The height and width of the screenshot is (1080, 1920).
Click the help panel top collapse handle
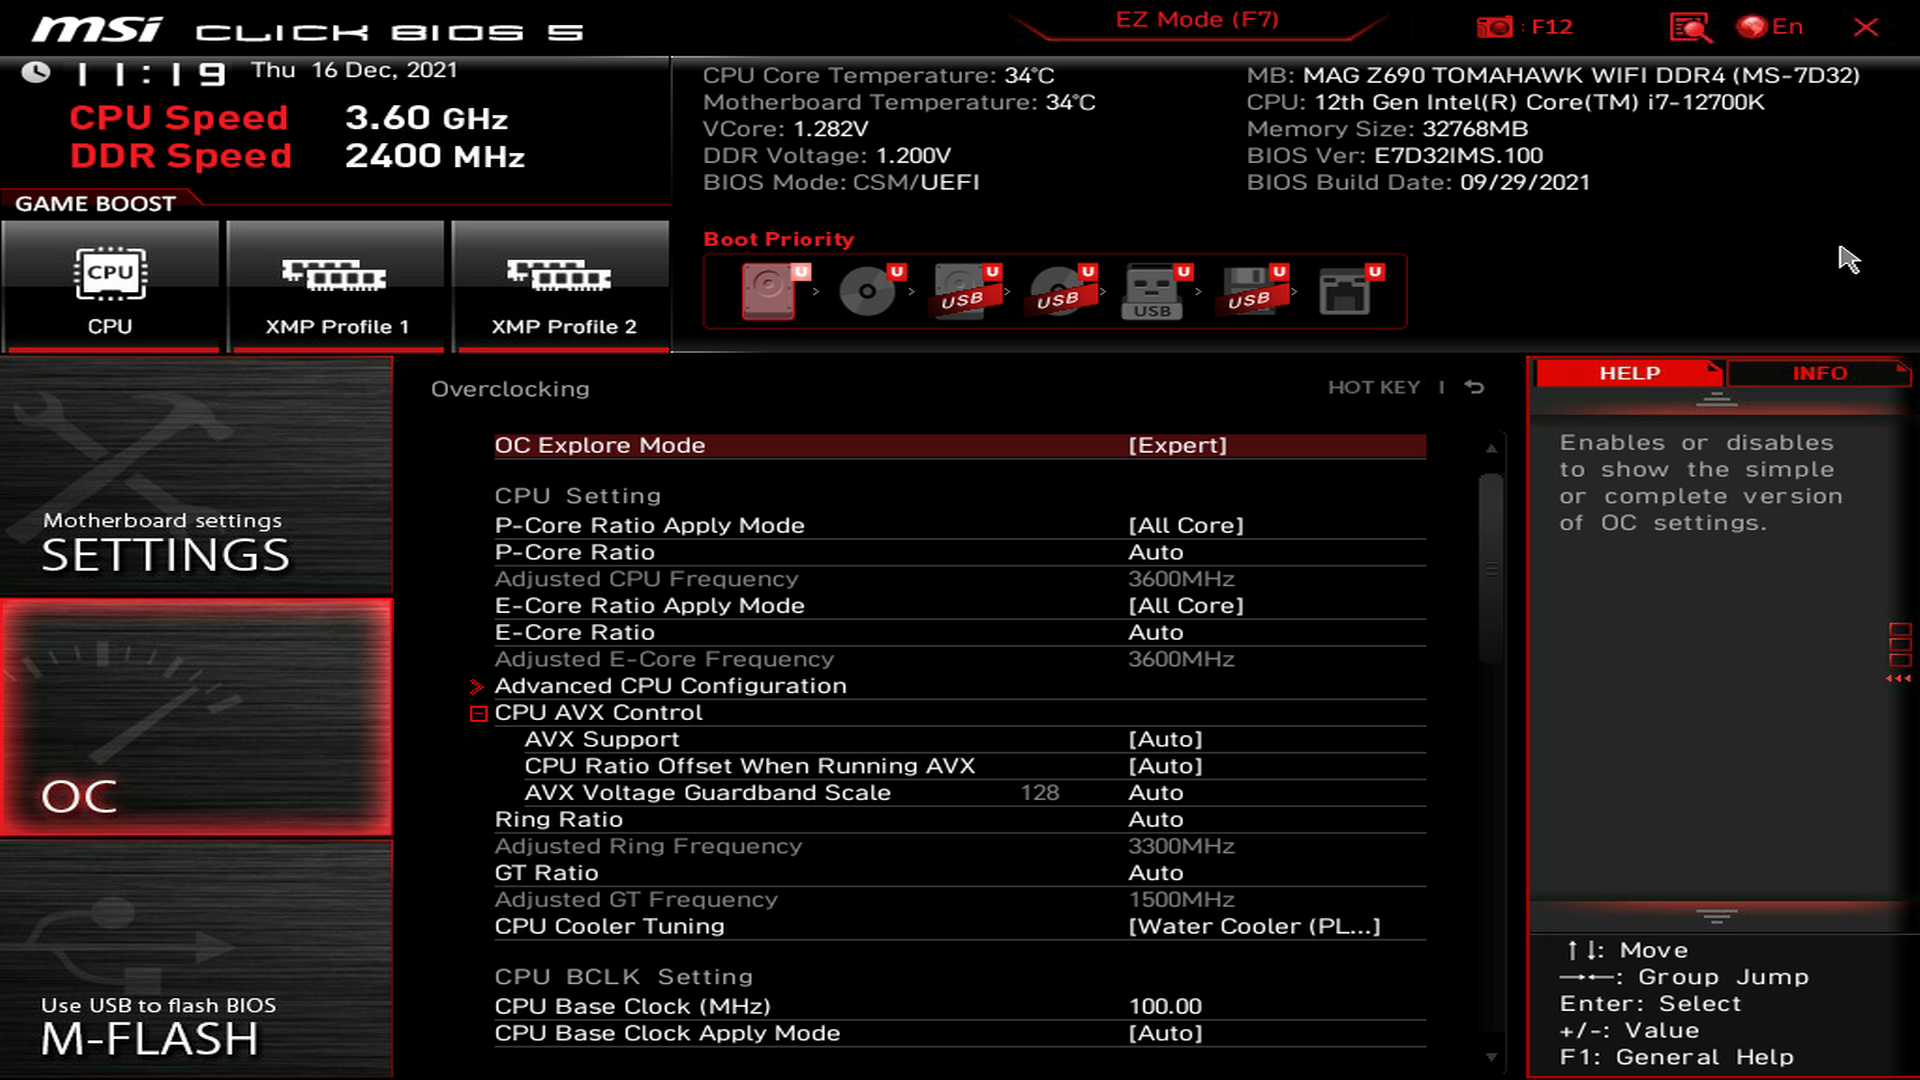pos(1716,399)
